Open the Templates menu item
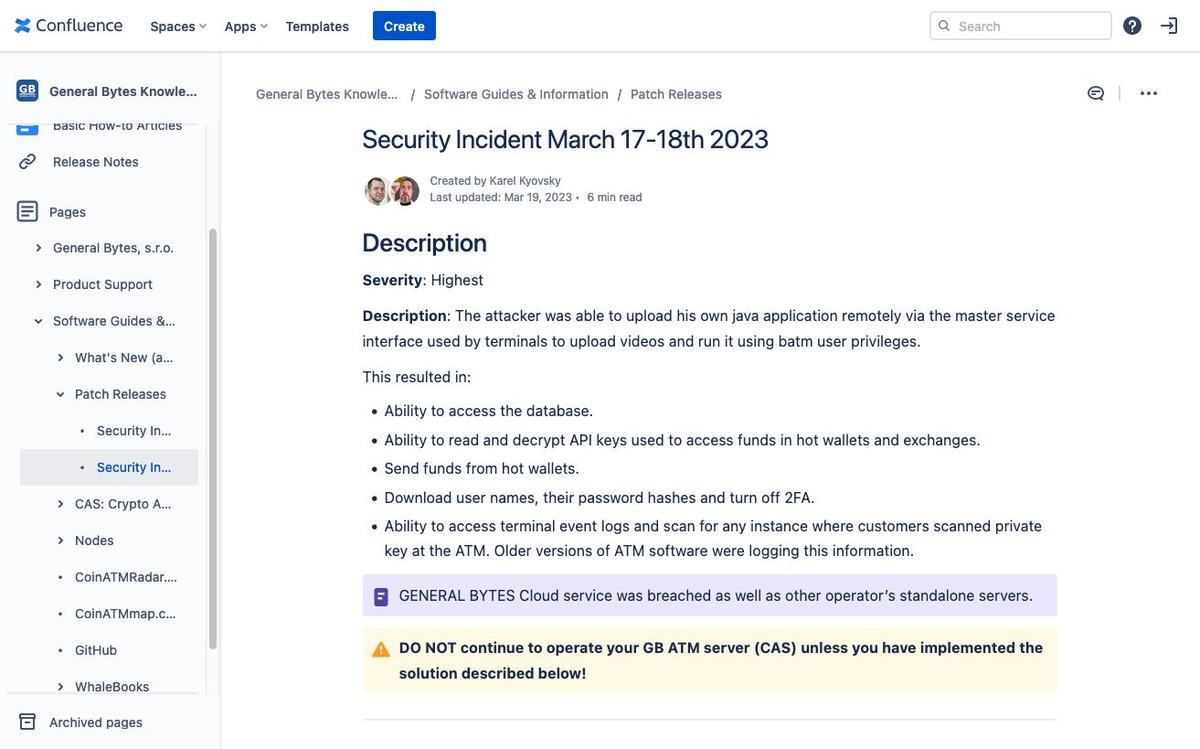The height and width of the screenshot is (749, 1200). tap(317, 26)
